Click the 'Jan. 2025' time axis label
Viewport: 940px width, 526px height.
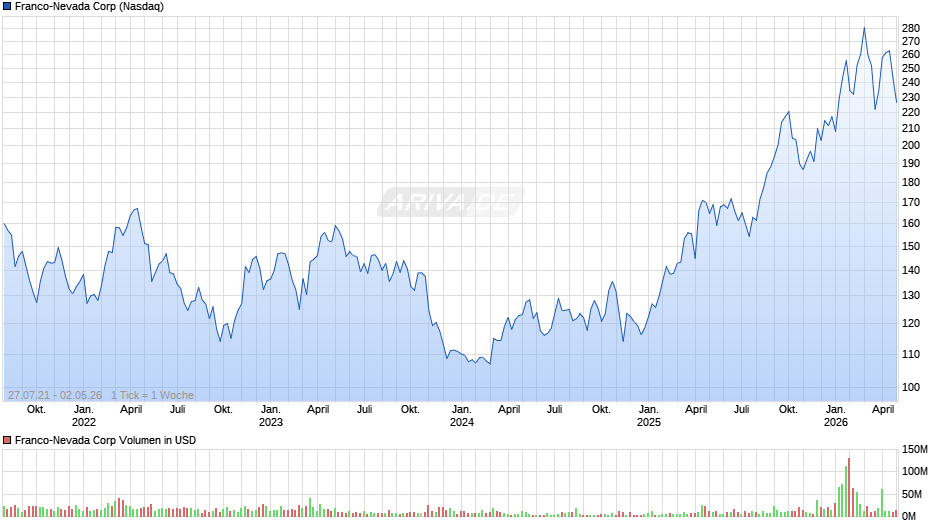649,416
